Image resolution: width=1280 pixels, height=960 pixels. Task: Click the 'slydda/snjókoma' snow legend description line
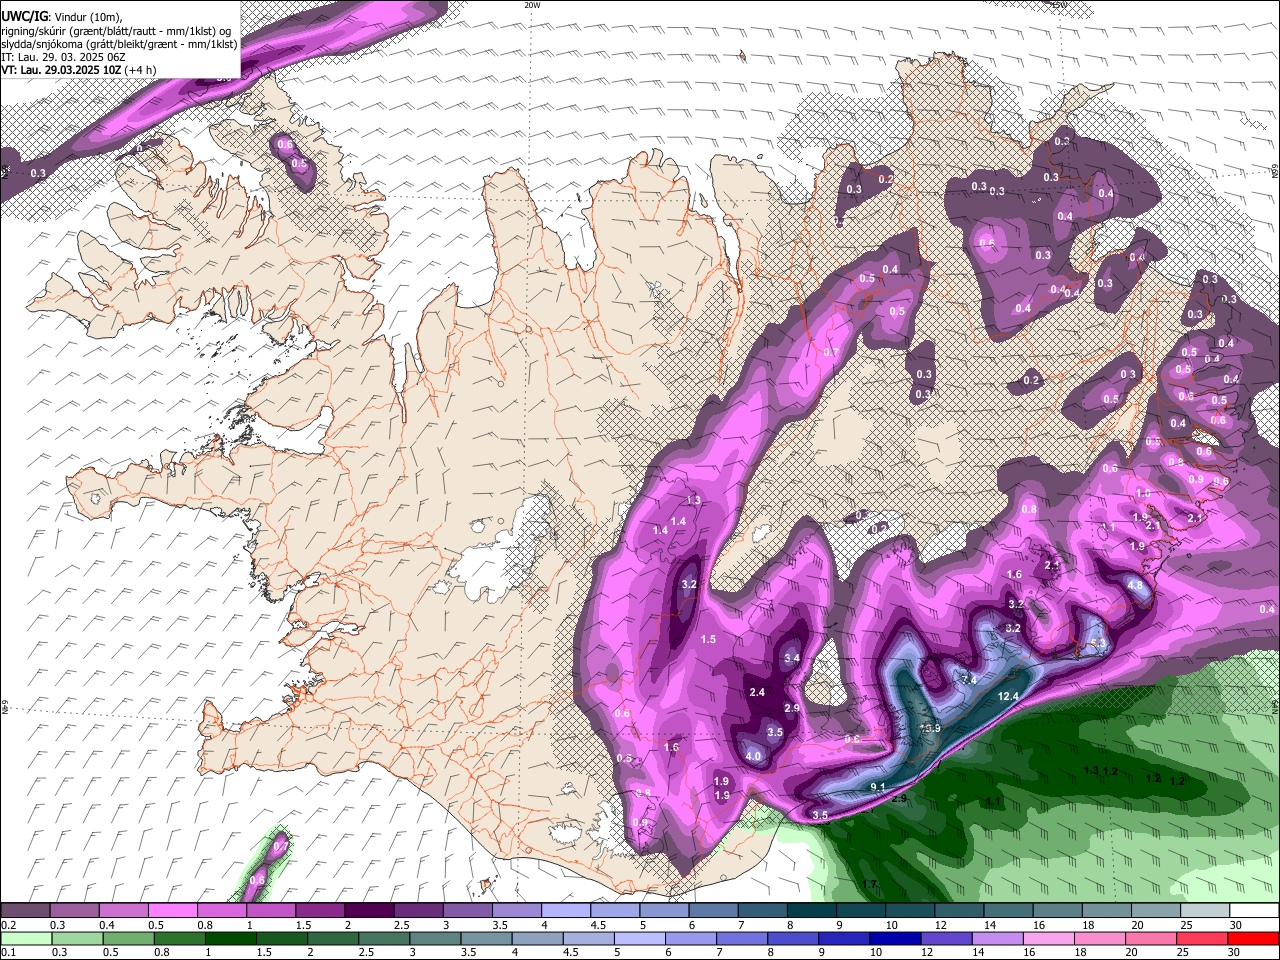coord(120,44)
